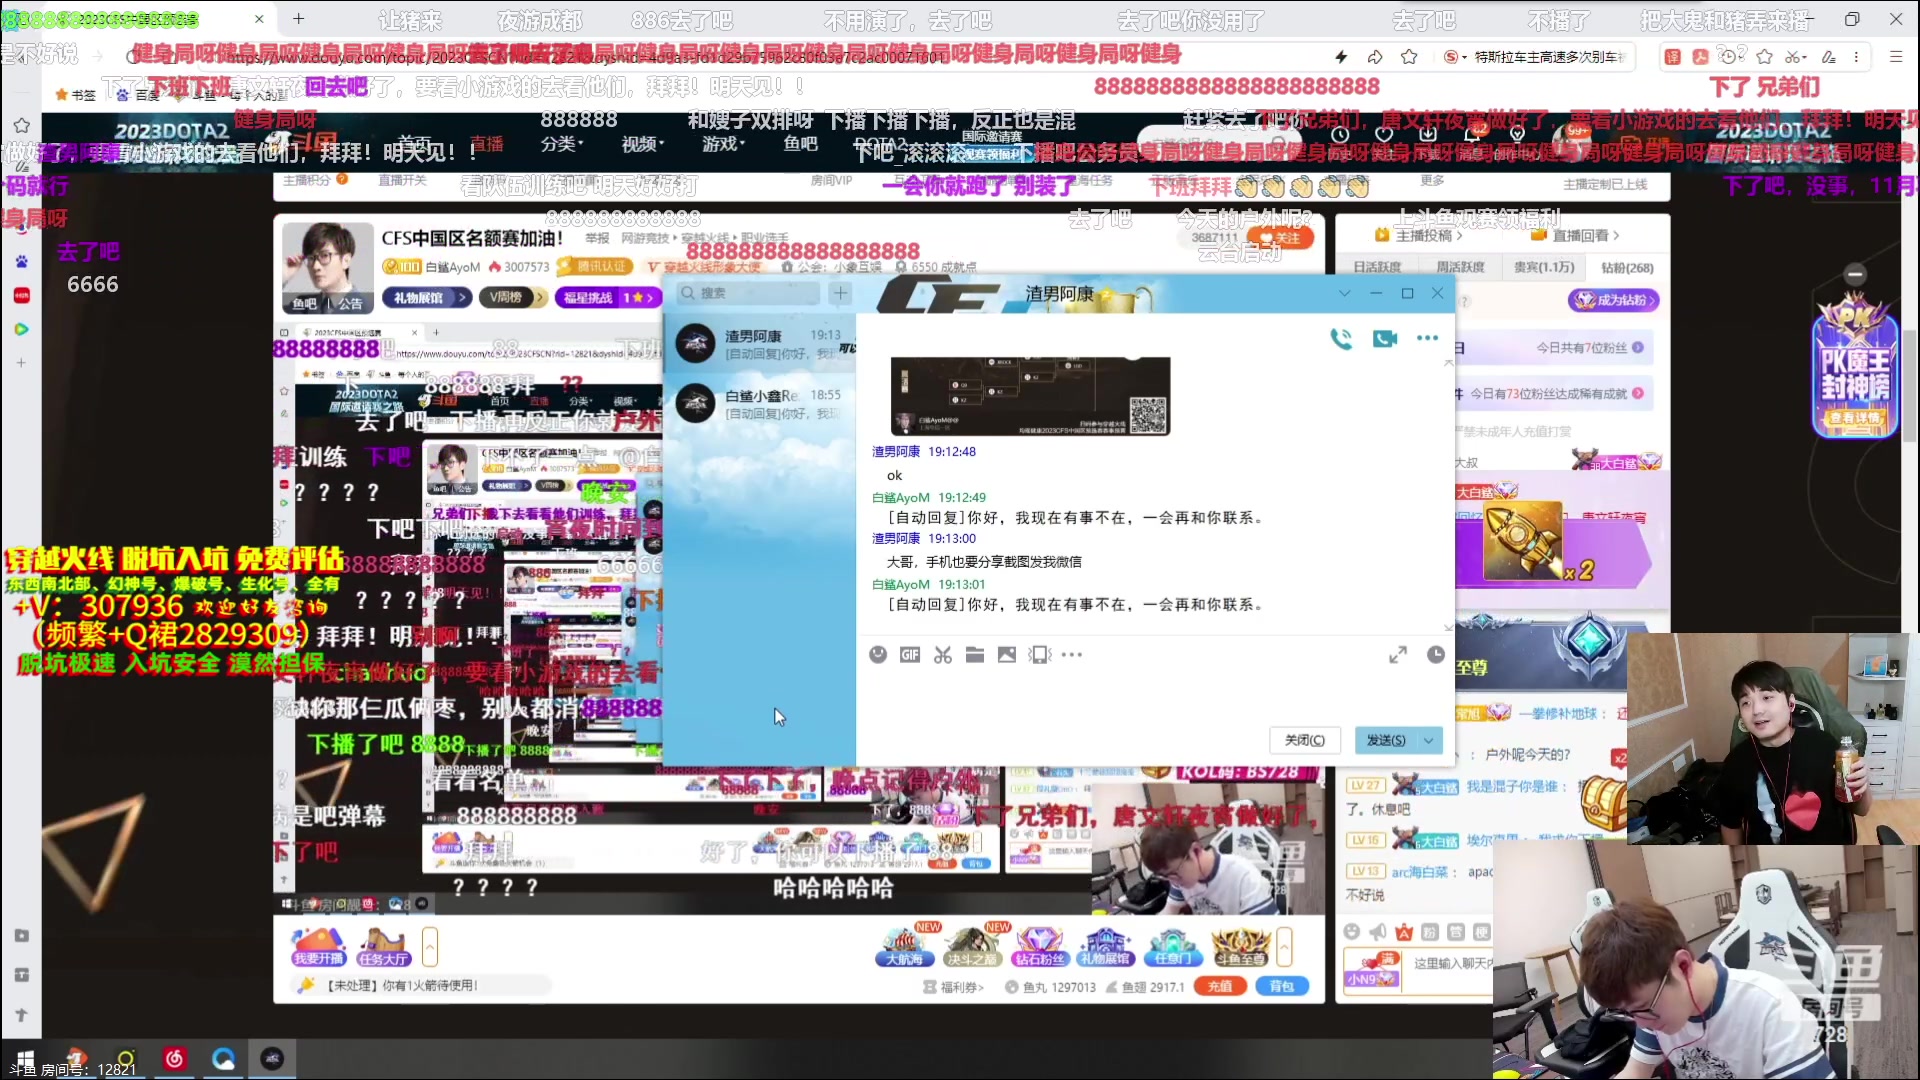The image size is (1920, 1080).
Task: Switch to the 钻粉(268) tab
Action: point(1627,267)
